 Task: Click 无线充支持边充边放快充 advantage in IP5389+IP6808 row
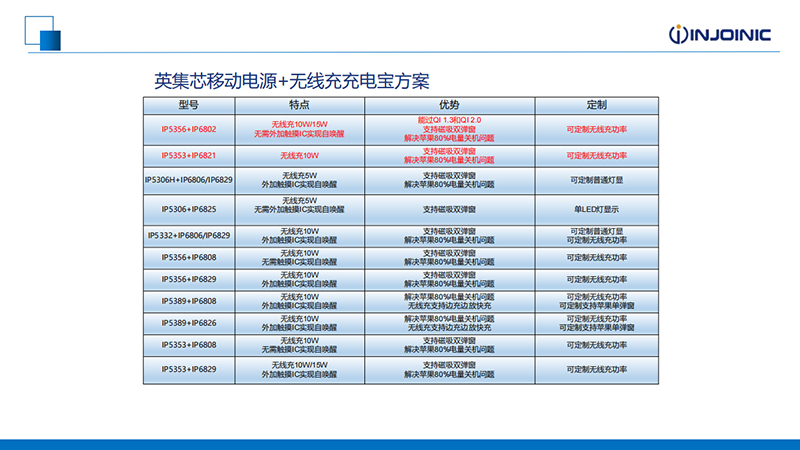449,306
